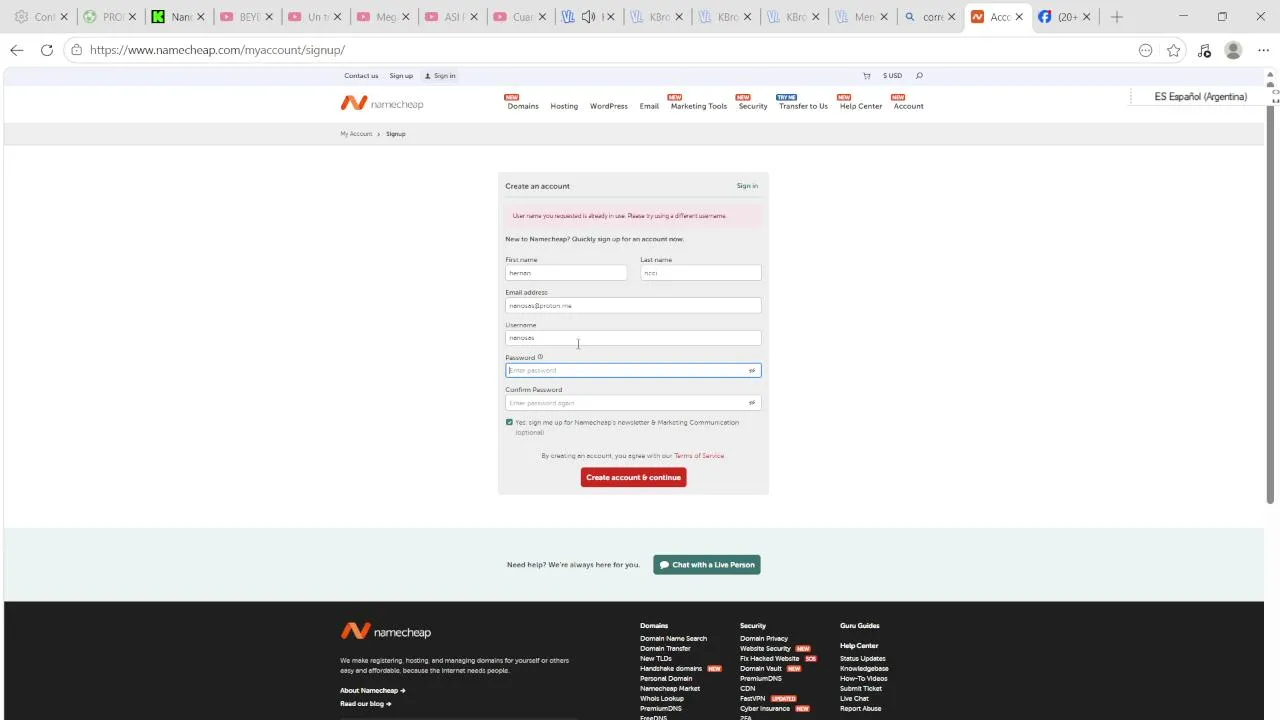View site information lock icon in address bar

click(x=76, y=50)
